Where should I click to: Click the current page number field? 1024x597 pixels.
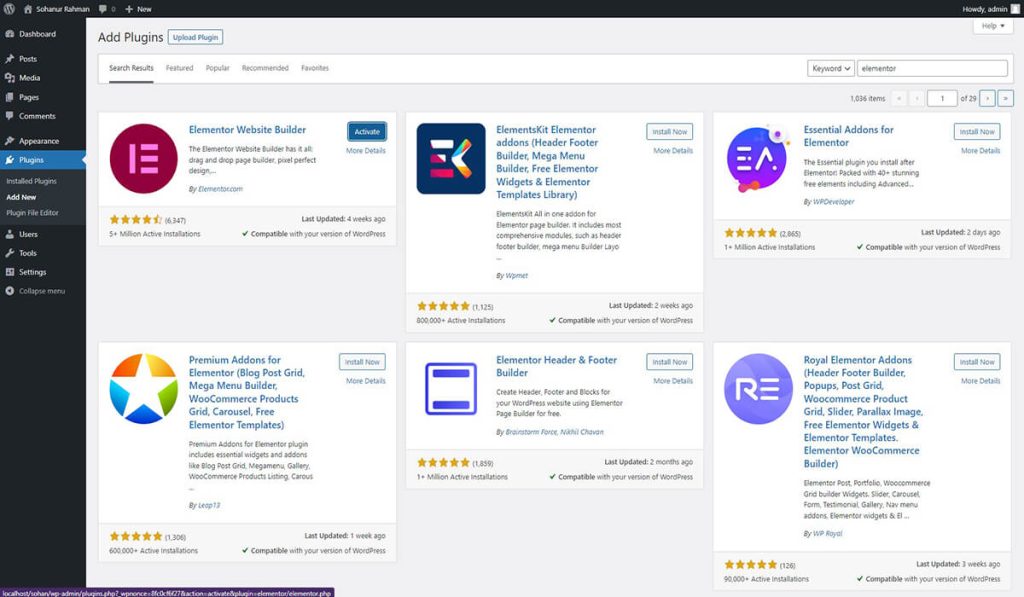coord(942,99)
